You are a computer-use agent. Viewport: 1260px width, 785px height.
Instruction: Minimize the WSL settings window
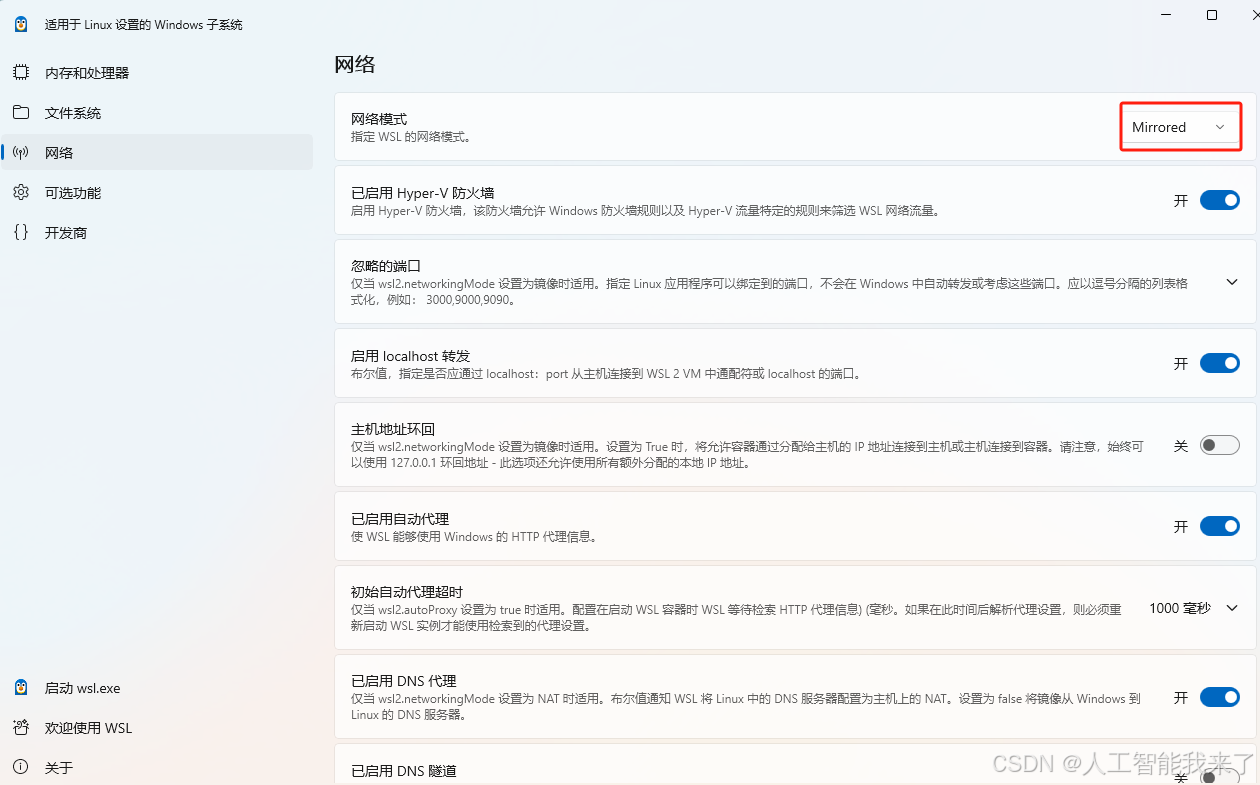click(1166, 15)
